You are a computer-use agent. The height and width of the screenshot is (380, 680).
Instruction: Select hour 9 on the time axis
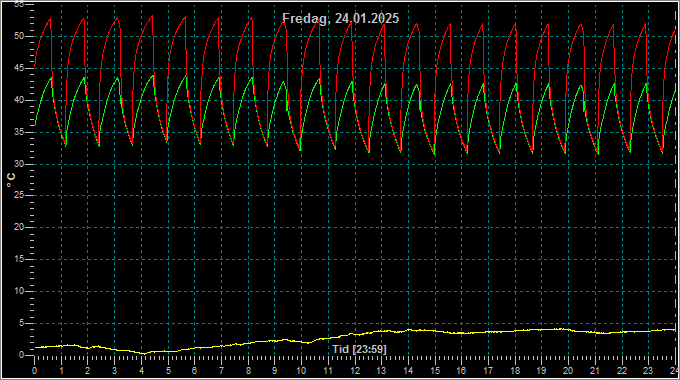275,371
